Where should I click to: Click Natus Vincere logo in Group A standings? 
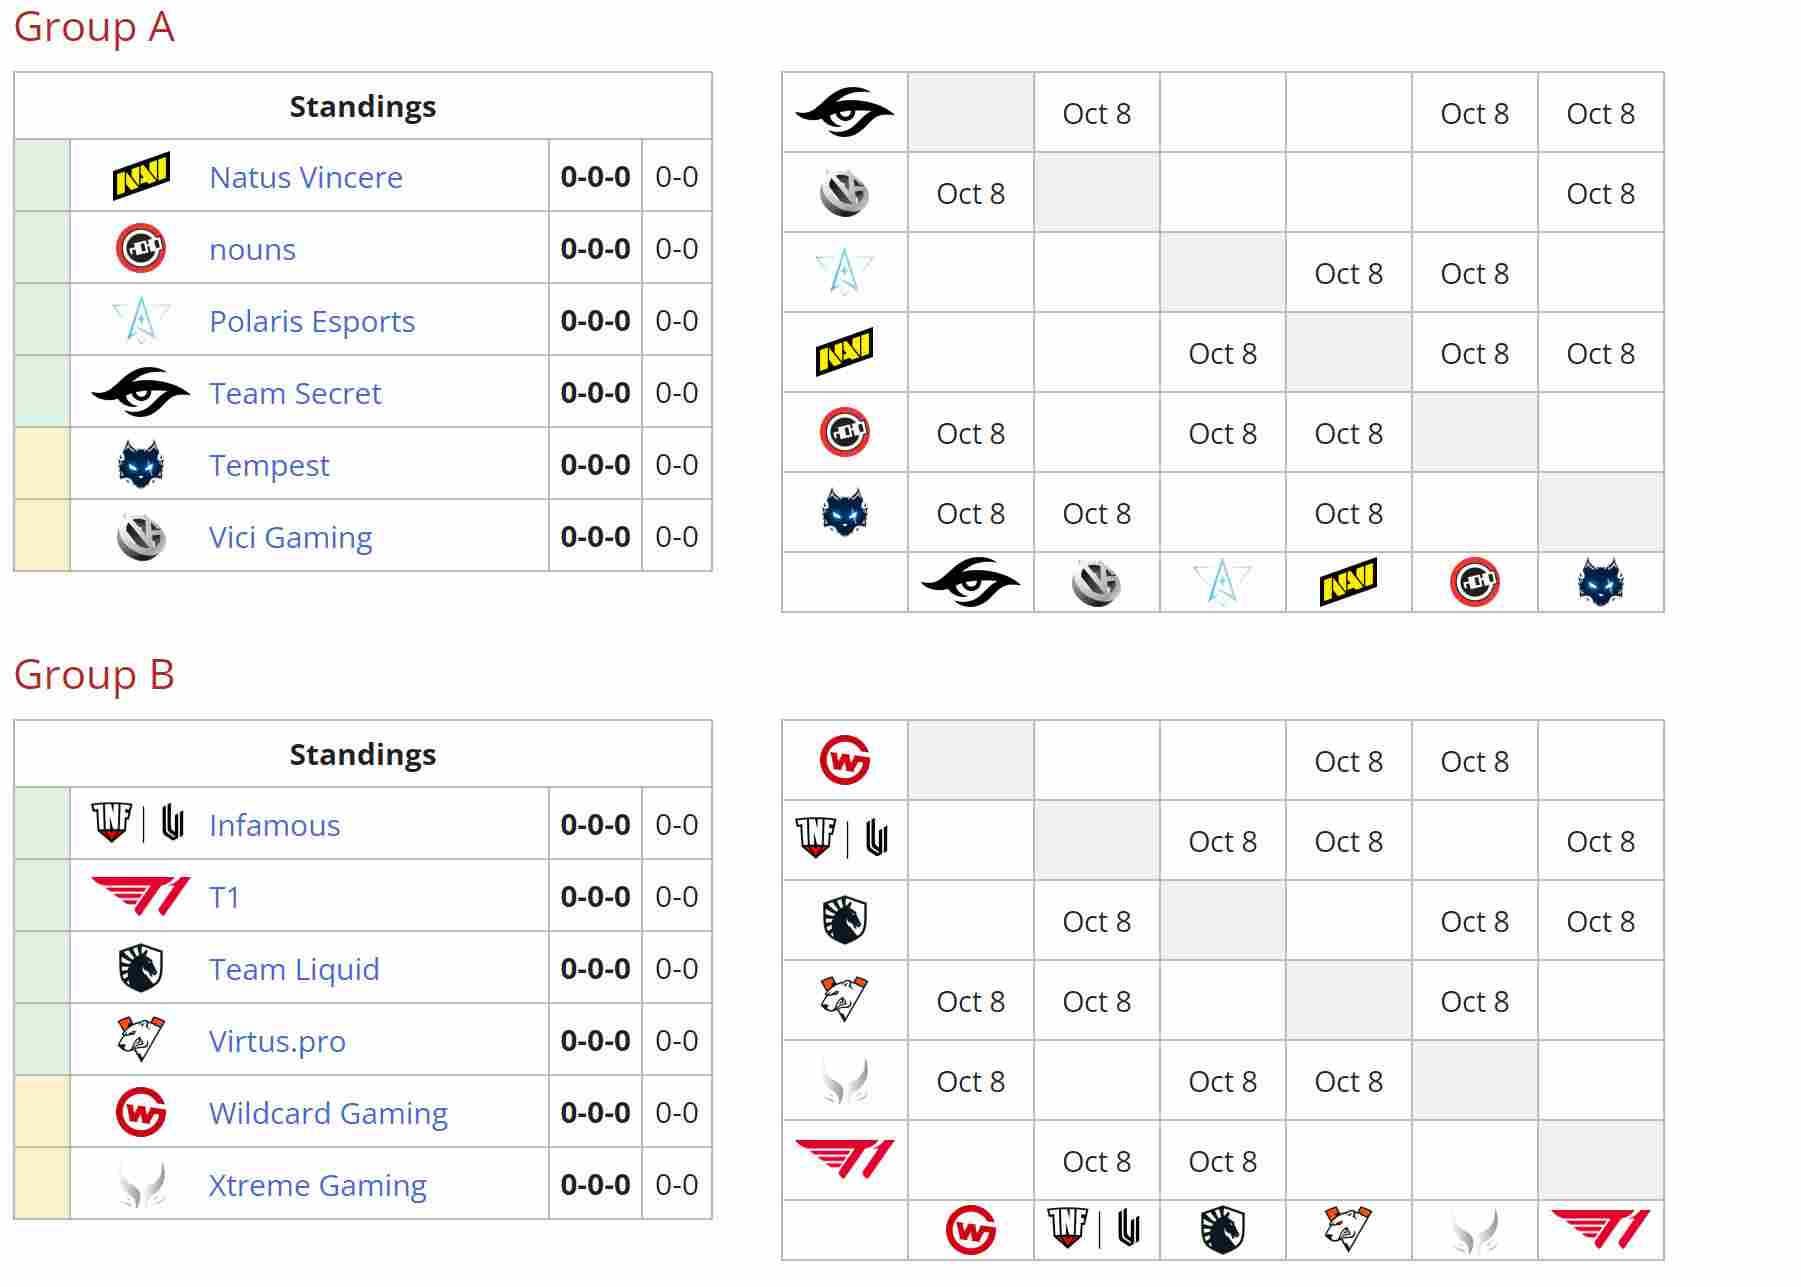[x=141, y=177]
